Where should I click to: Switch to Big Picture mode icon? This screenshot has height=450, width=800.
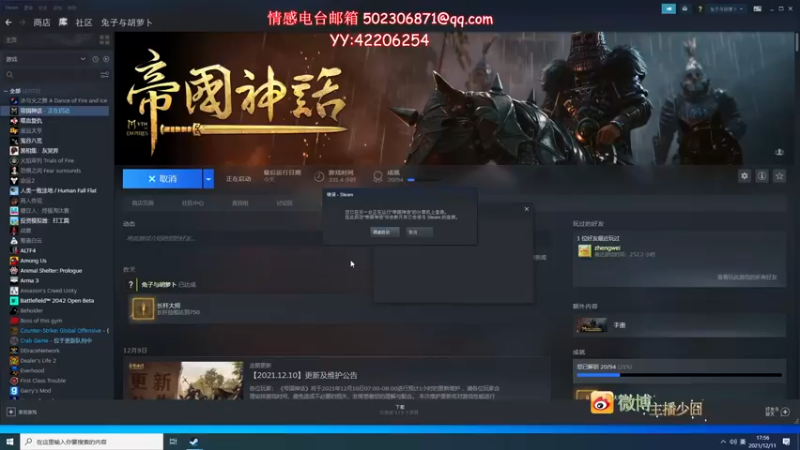[x=758, y=9]
